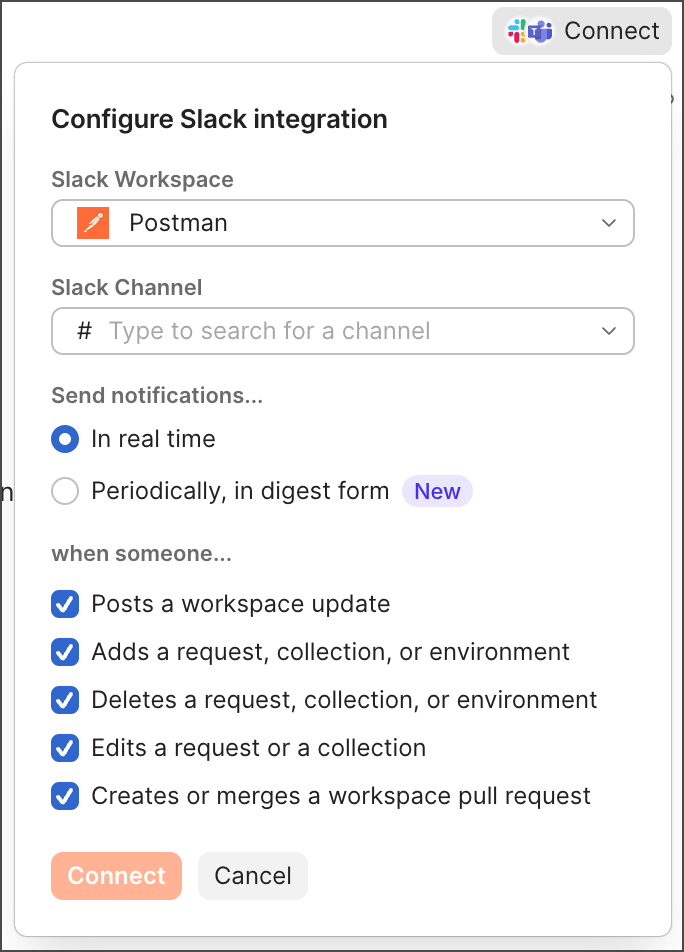
Task: Click the Slack logo icon at top
Action: (x=517, y=31)
